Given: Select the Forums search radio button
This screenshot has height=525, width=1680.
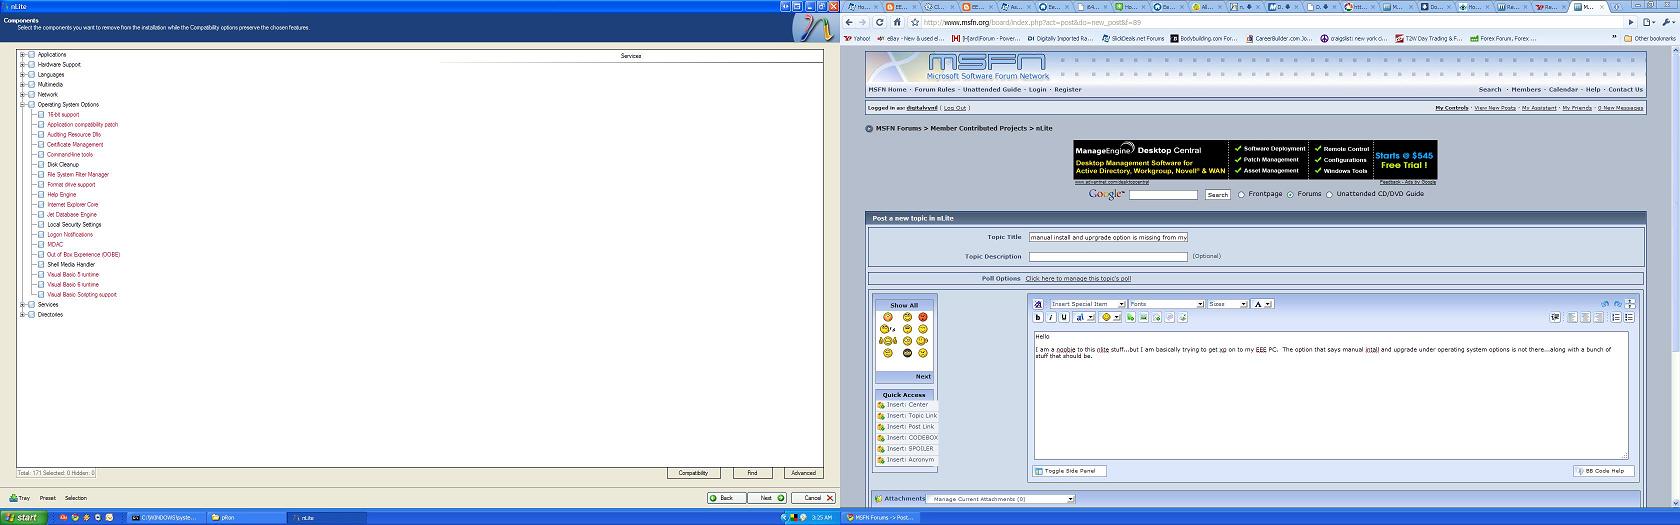Looking at the screenshot, I should point(1290,194).
